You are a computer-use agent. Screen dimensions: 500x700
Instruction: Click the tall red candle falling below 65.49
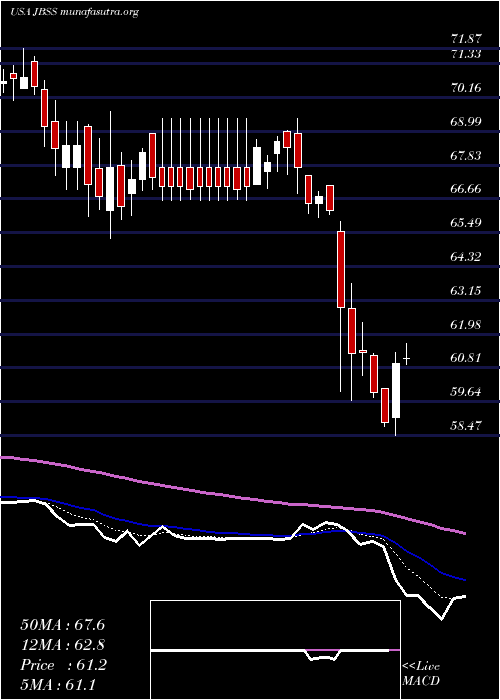[x=341, y=269]
